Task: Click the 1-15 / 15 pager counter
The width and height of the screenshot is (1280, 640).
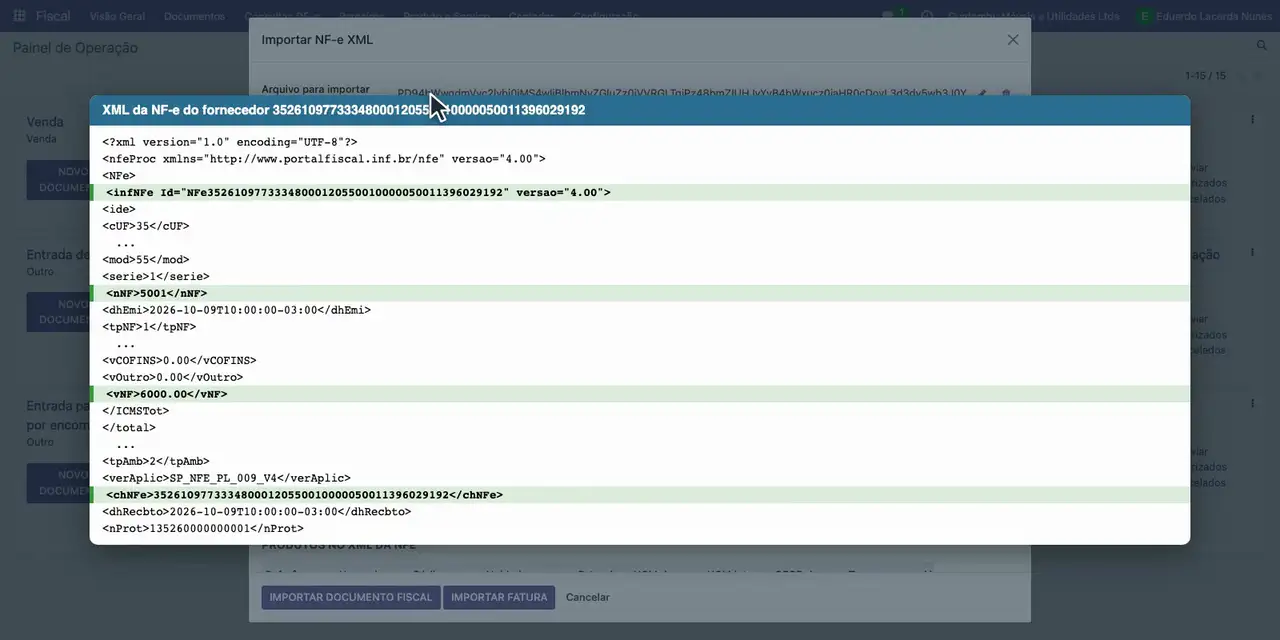Action: coord(1205,76)
